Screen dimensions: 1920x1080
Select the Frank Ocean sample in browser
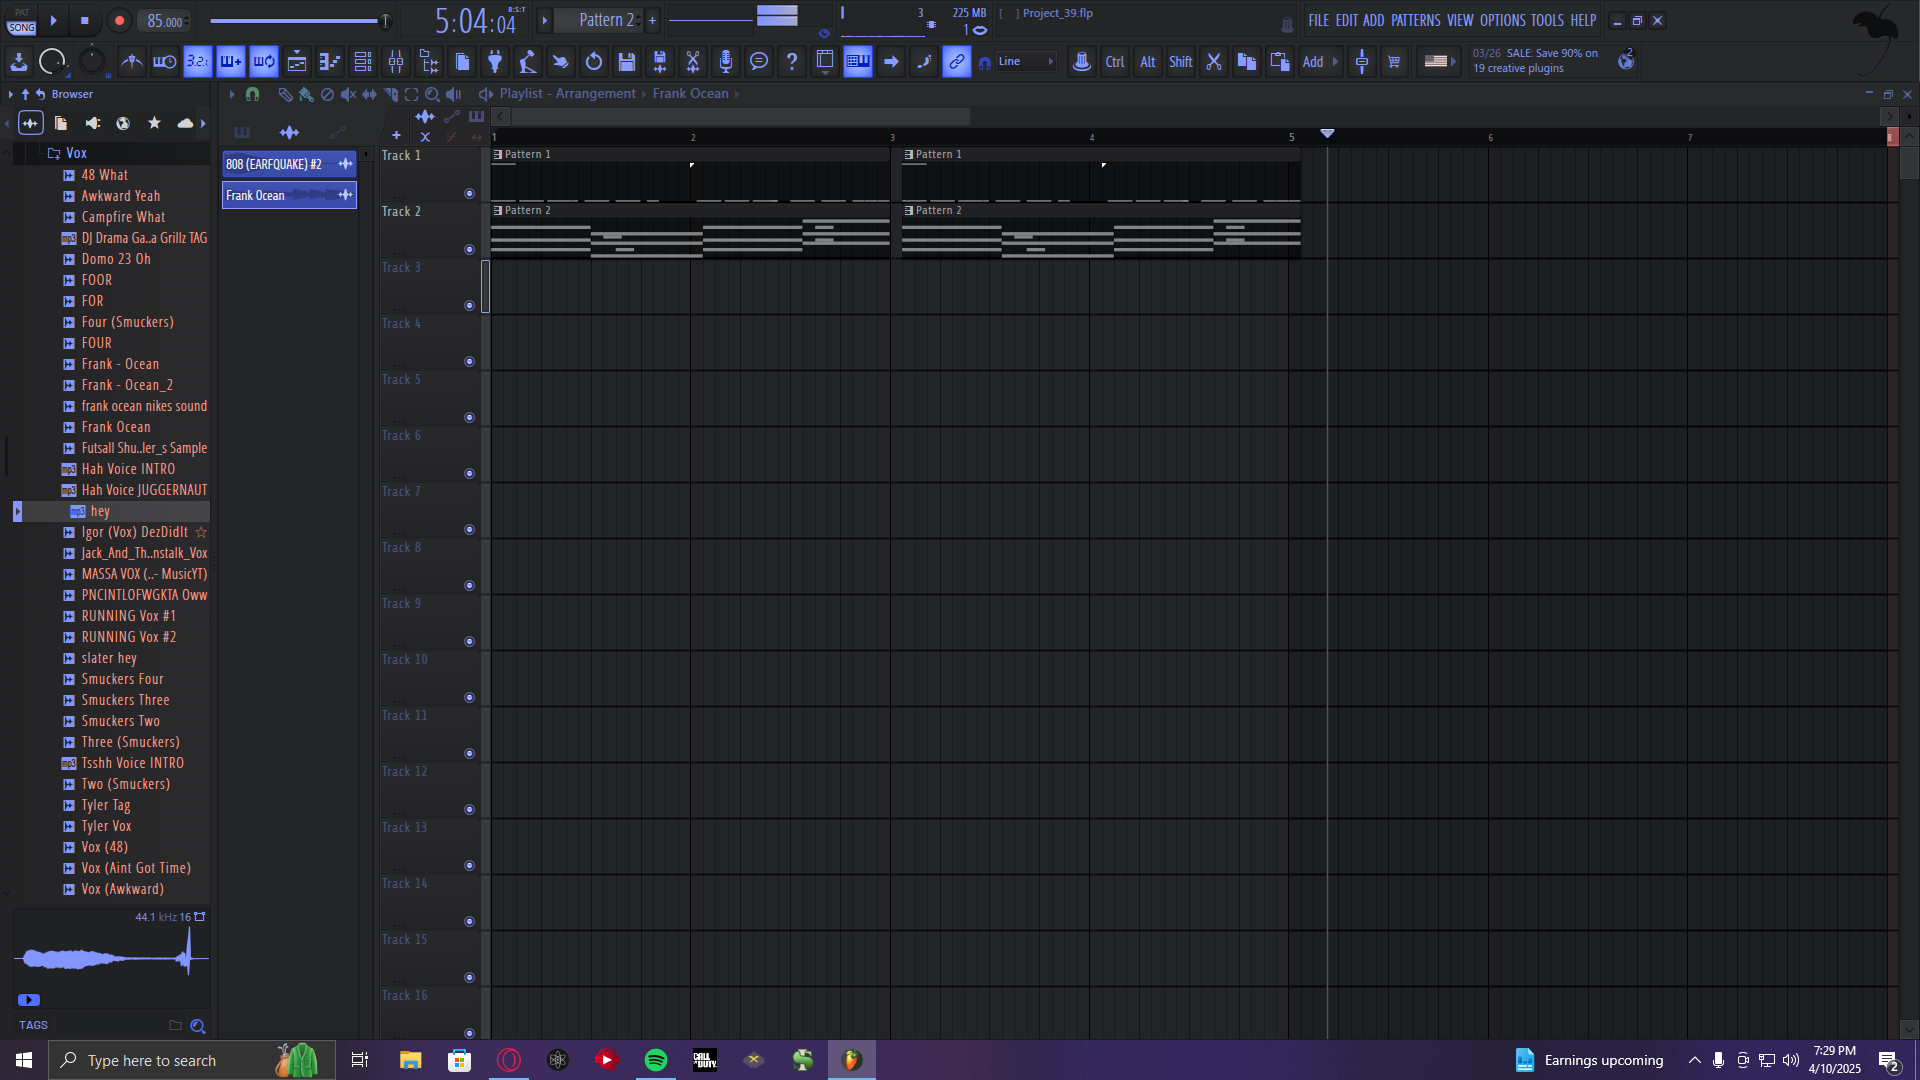116,427
